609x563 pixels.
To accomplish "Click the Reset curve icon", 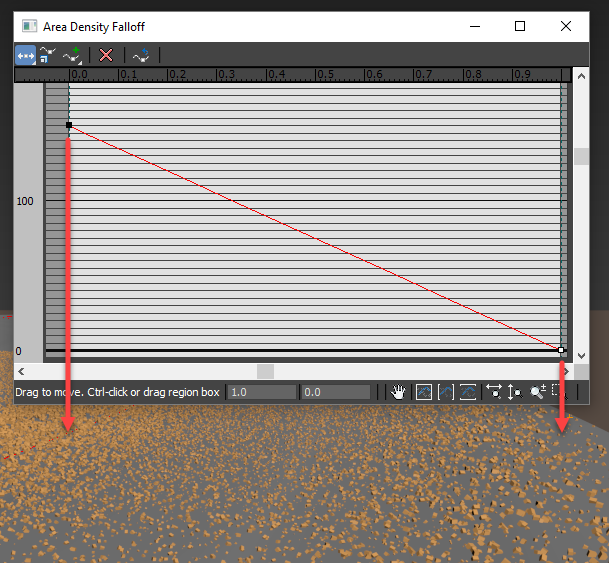I will click(141, 55).
